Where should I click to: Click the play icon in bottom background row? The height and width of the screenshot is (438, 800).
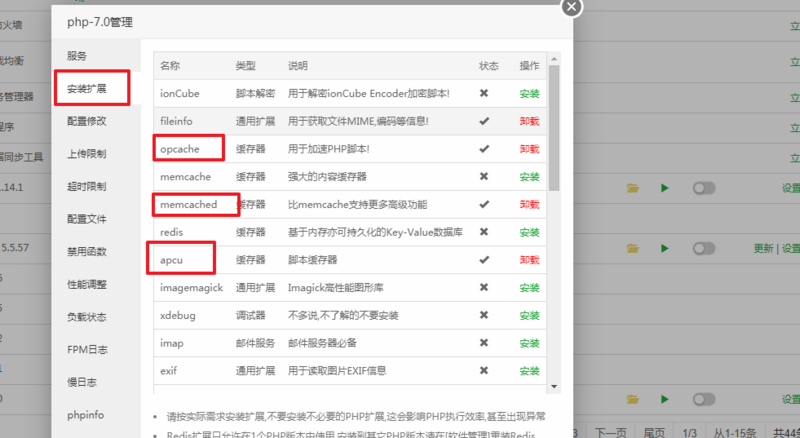pyautogui.click(x=664, y=399)
